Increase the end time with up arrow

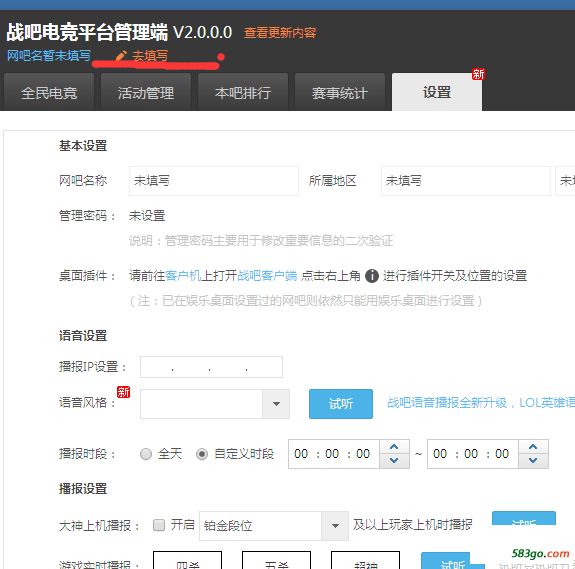tap(533, 447)
